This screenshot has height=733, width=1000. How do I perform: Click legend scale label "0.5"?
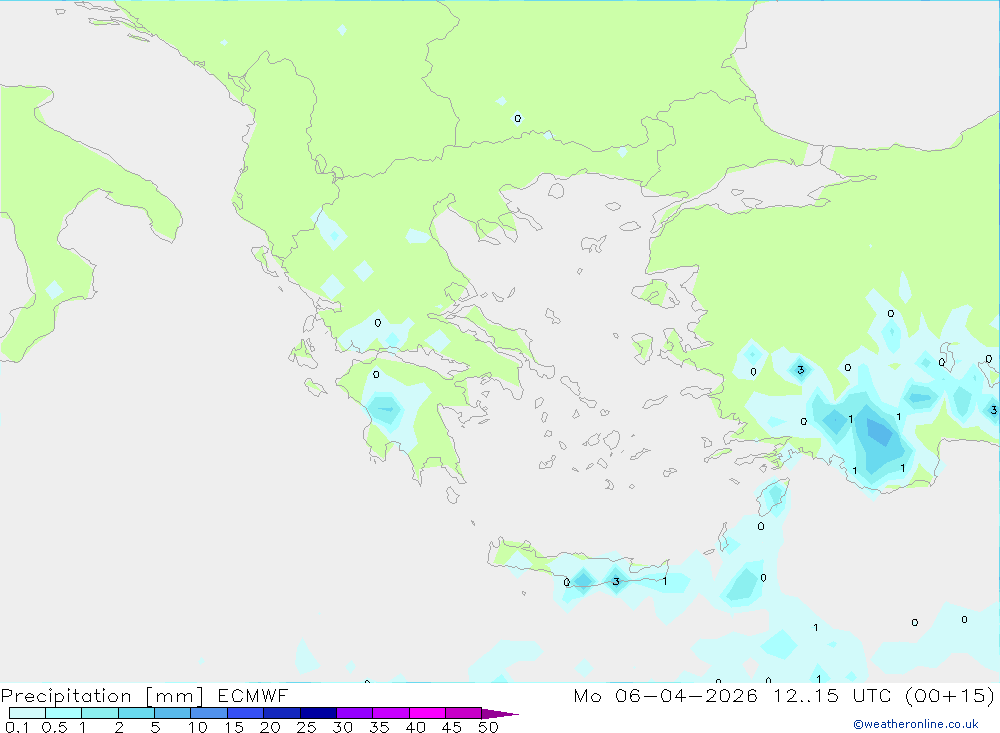pos(54,727)
